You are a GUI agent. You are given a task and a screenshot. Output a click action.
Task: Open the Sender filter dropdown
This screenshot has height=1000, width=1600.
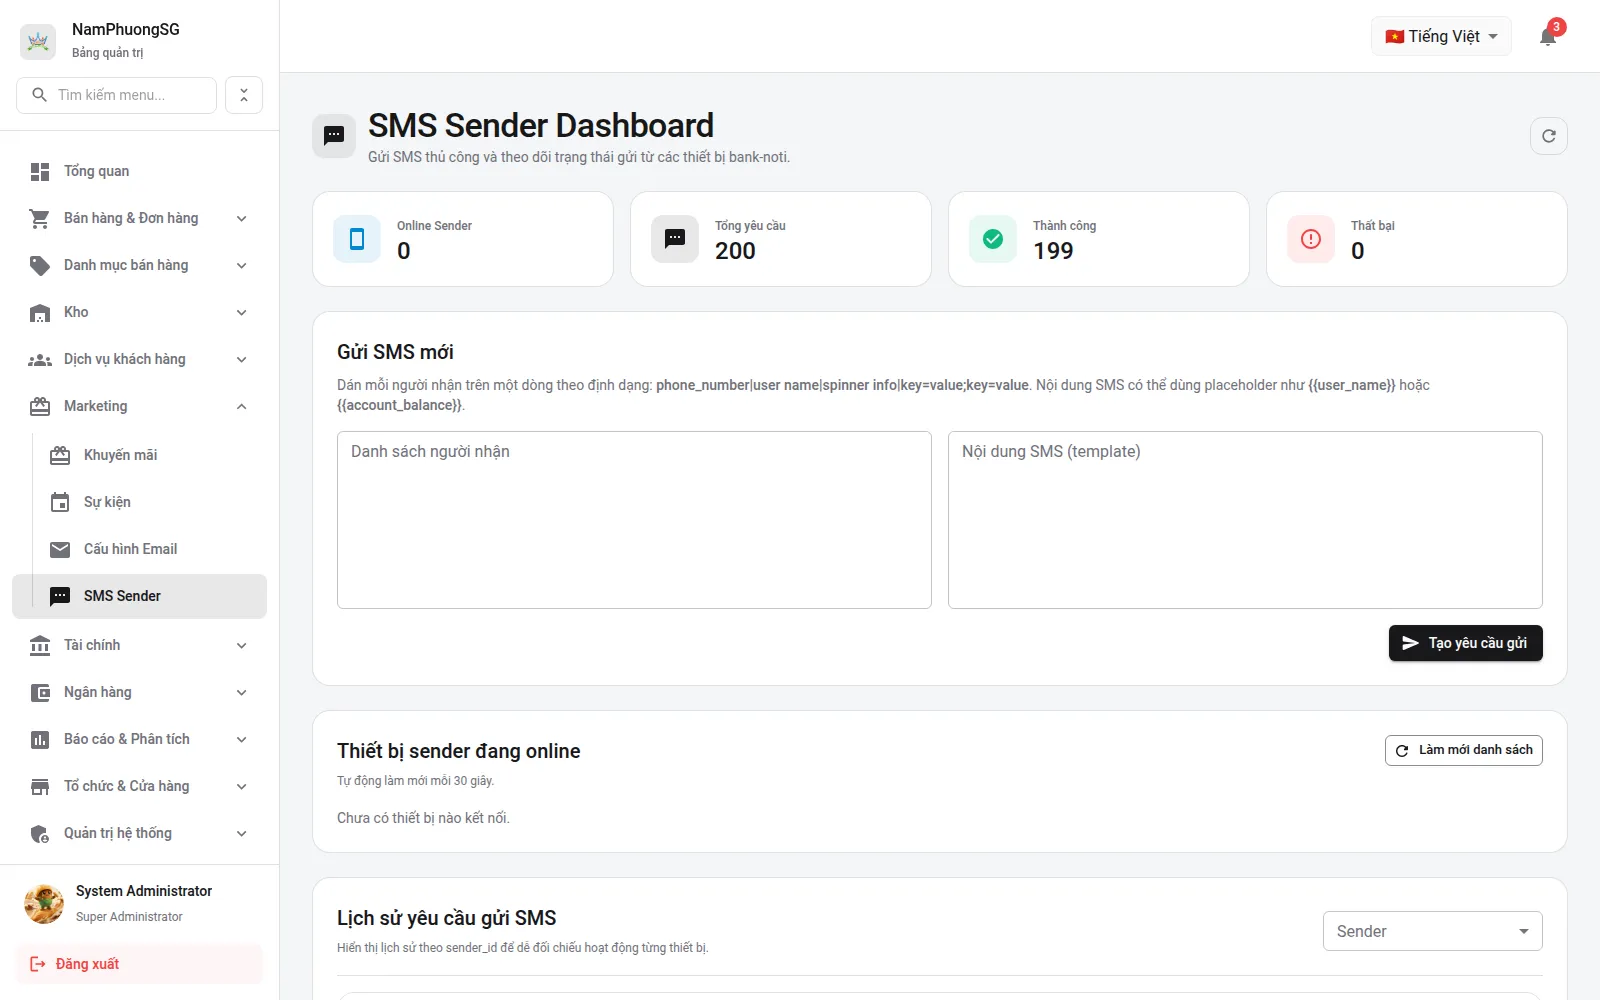tap(1432, 931)
